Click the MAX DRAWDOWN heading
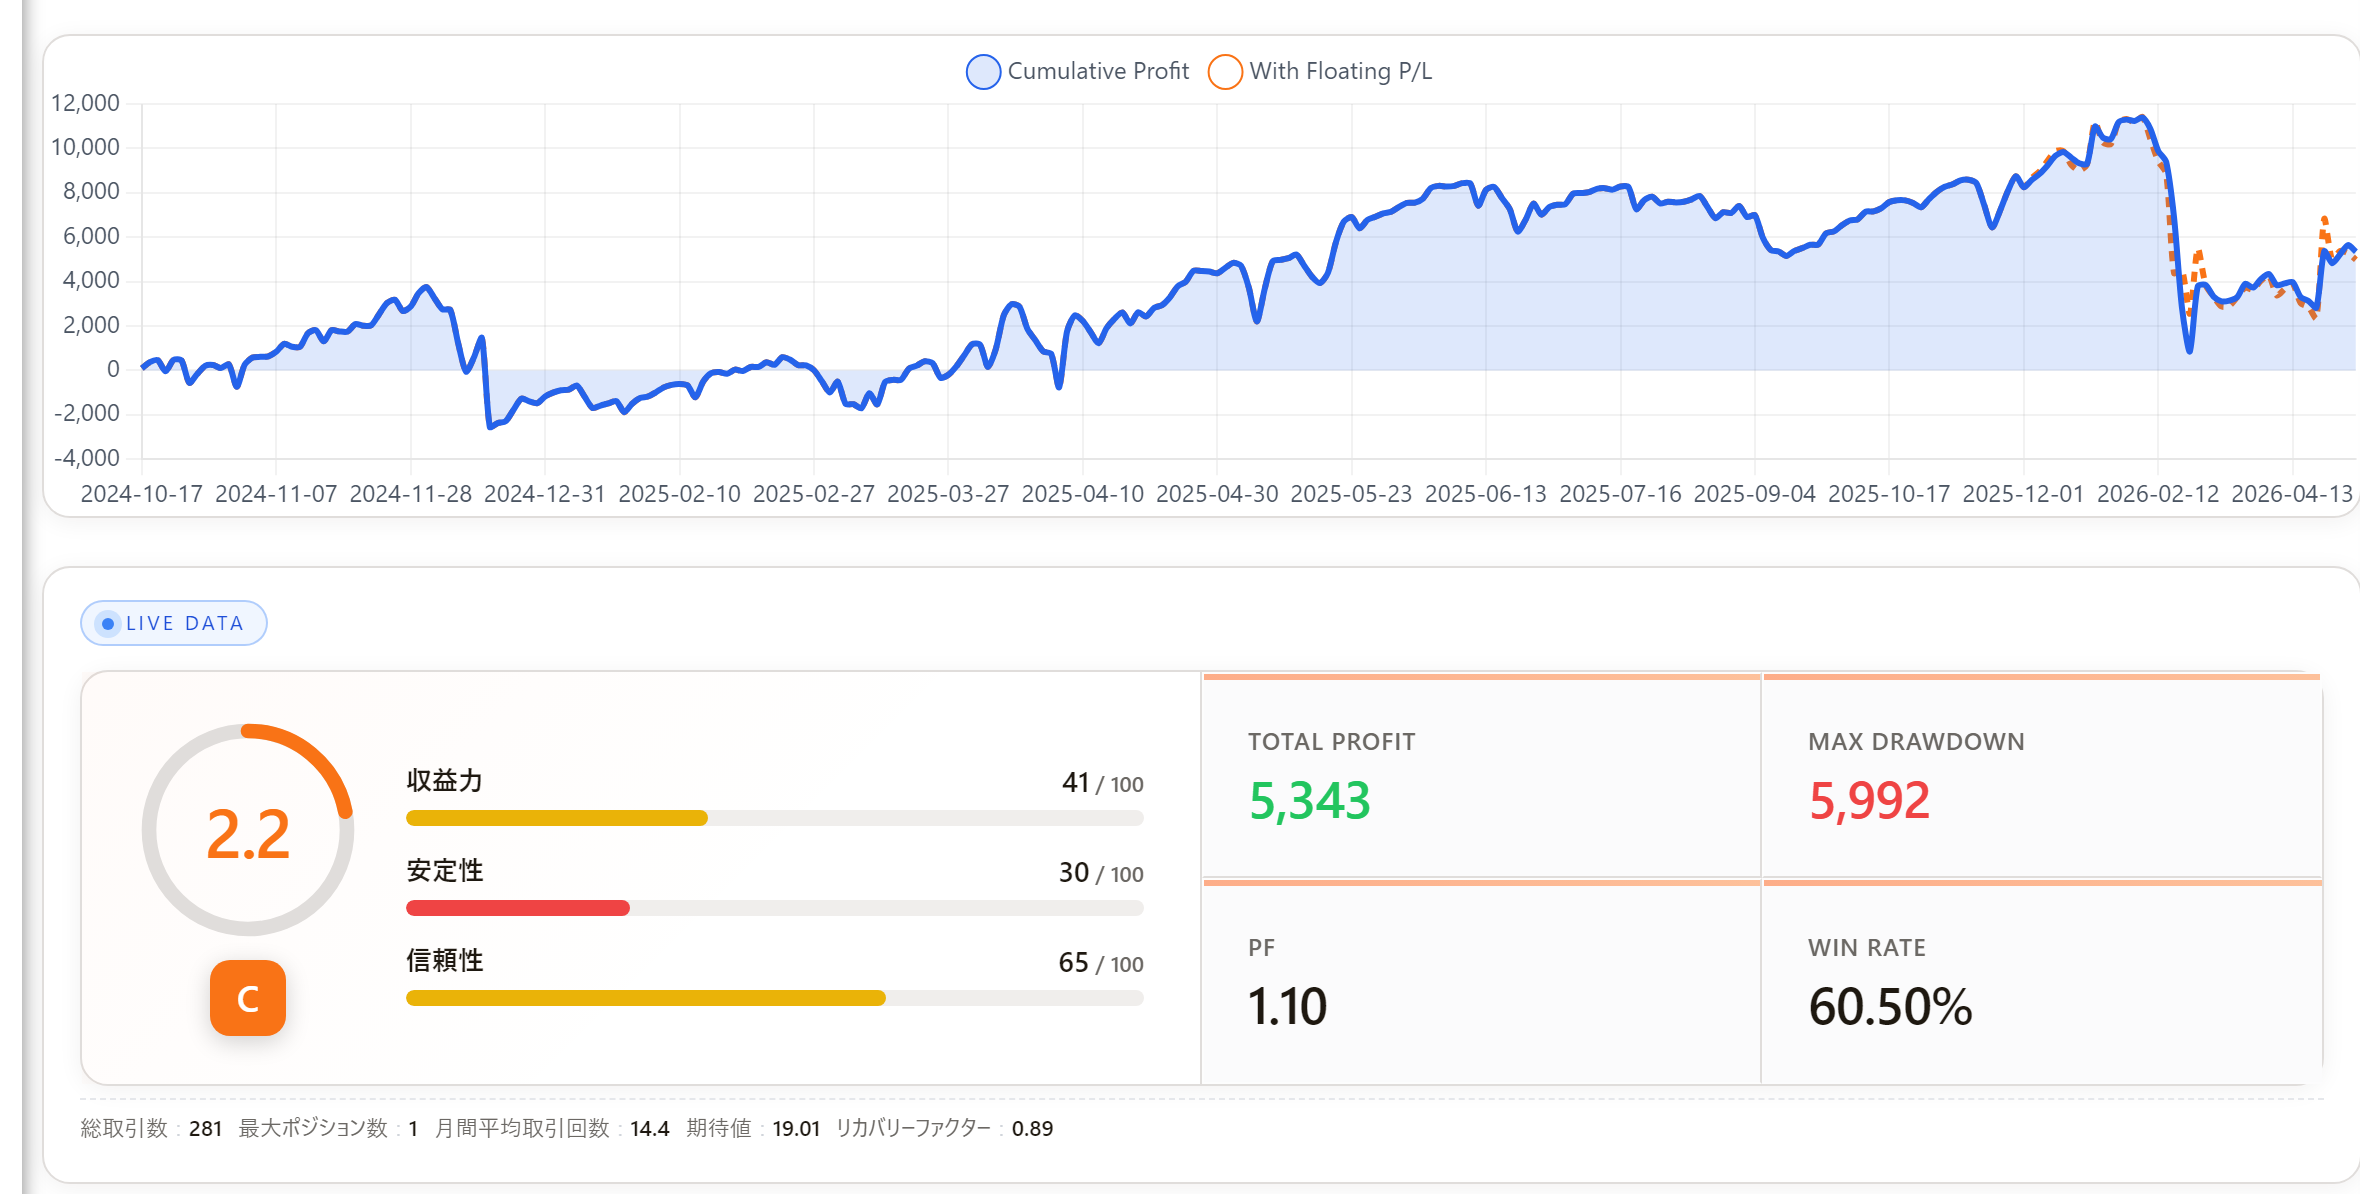 [x=1916, y=742]
